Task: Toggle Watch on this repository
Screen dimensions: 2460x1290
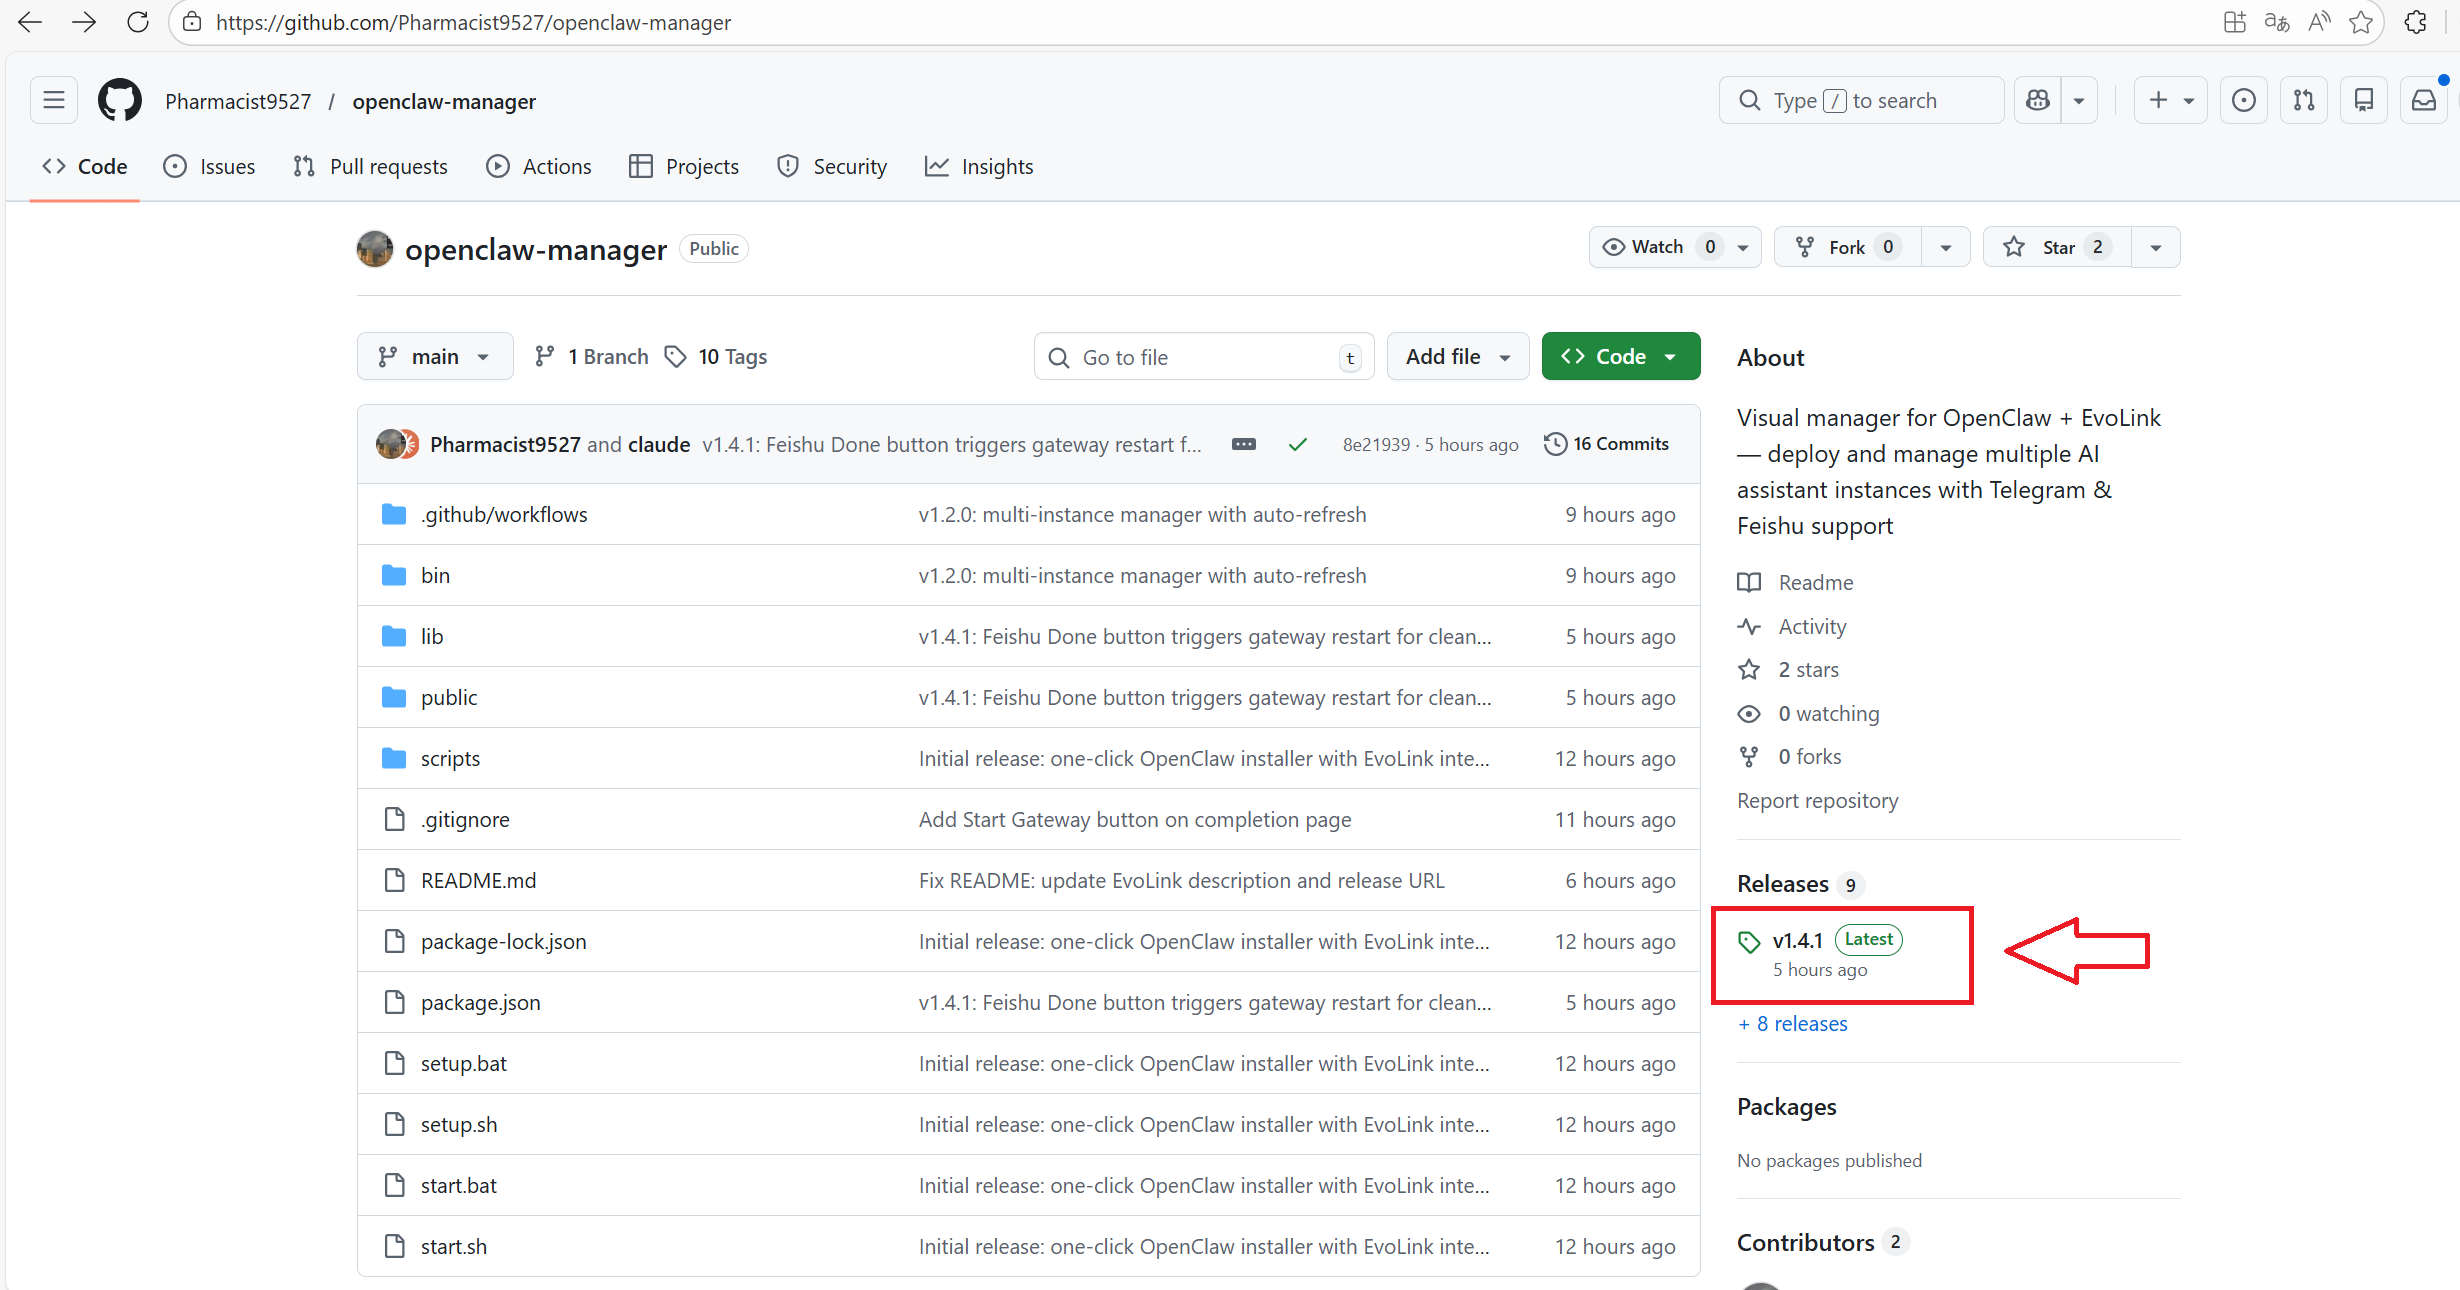Action: click(x=1655, y=247)
